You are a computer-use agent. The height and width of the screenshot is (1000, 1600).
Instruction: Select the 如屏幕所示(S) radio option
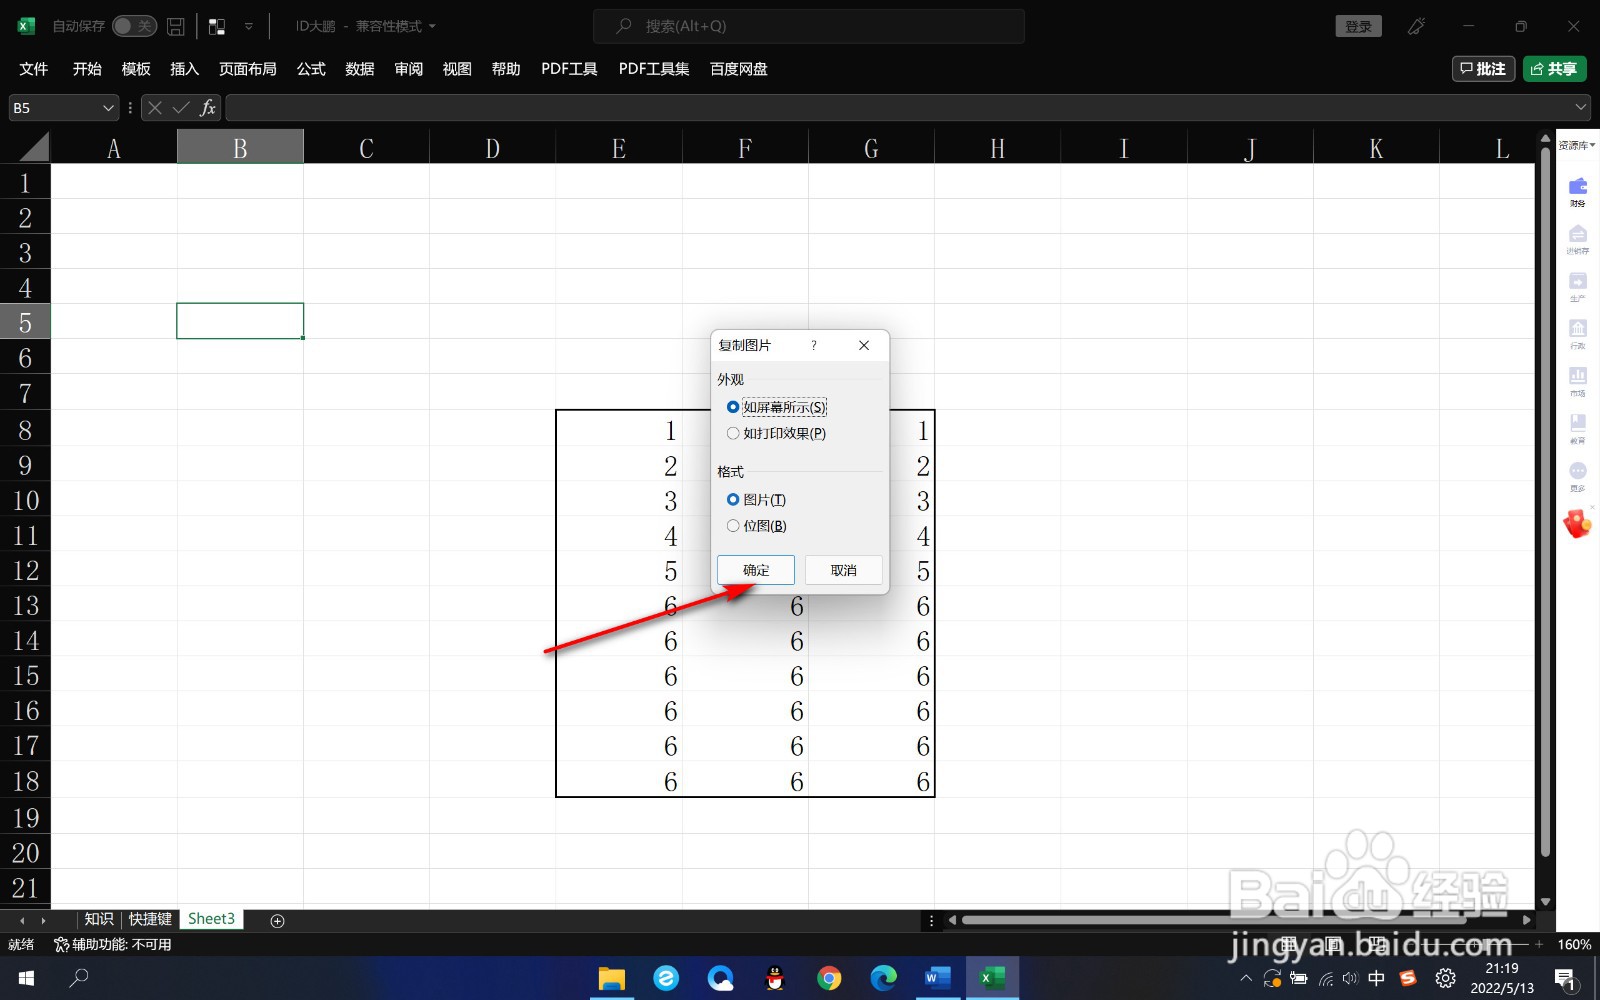pos(776,407)
